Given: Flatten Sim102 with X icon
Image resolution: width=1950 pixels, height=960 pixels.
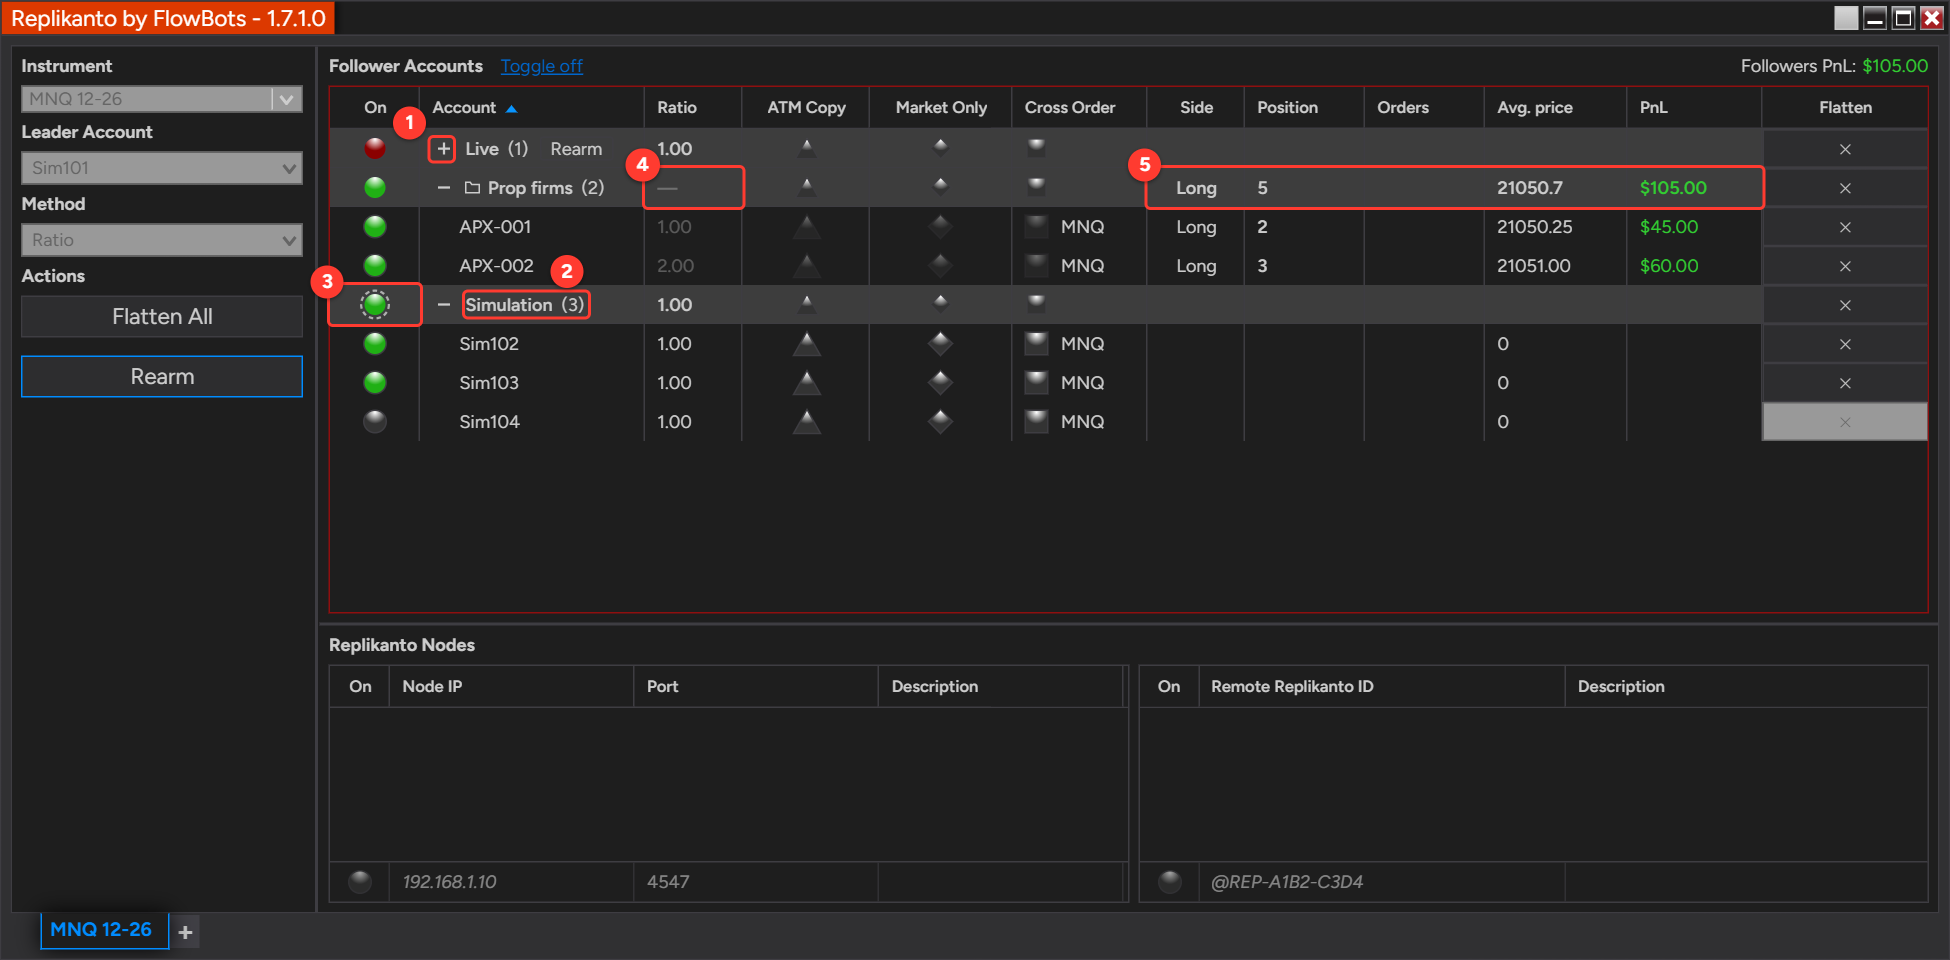Looking at the screenshot, I should coord(1845,344).
